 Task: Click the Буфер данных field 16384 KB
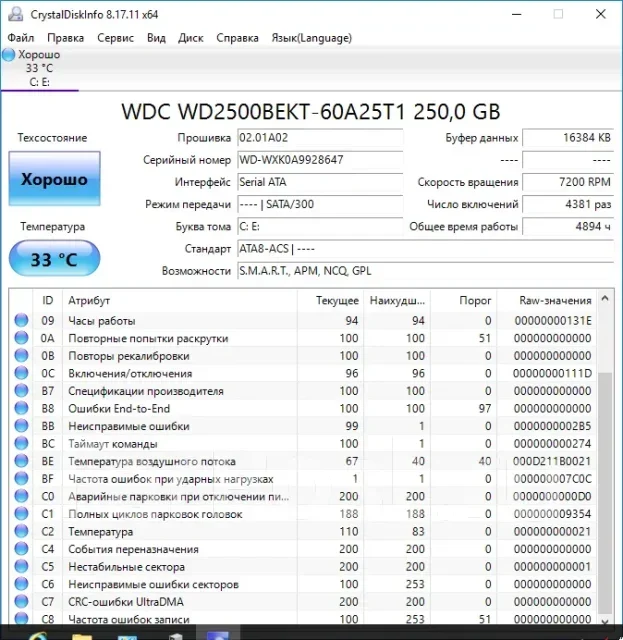click(568, 138)
